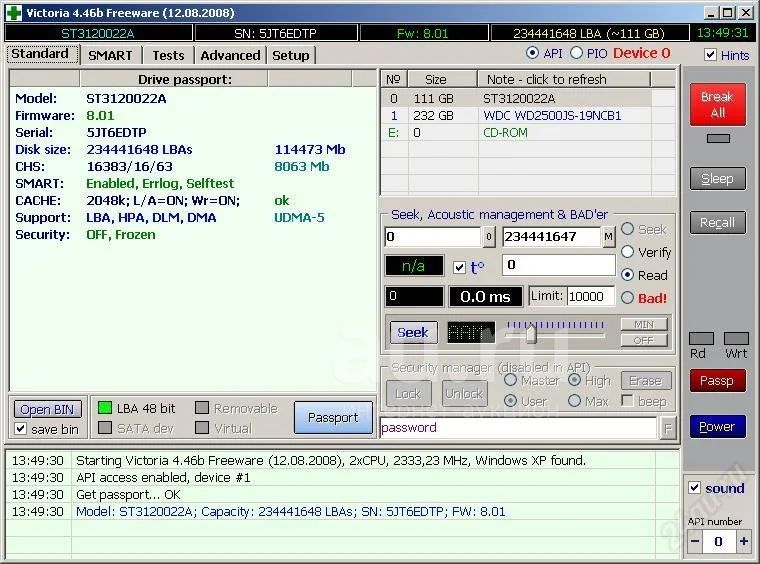Click the AAM MIN button

coord(644,324)
